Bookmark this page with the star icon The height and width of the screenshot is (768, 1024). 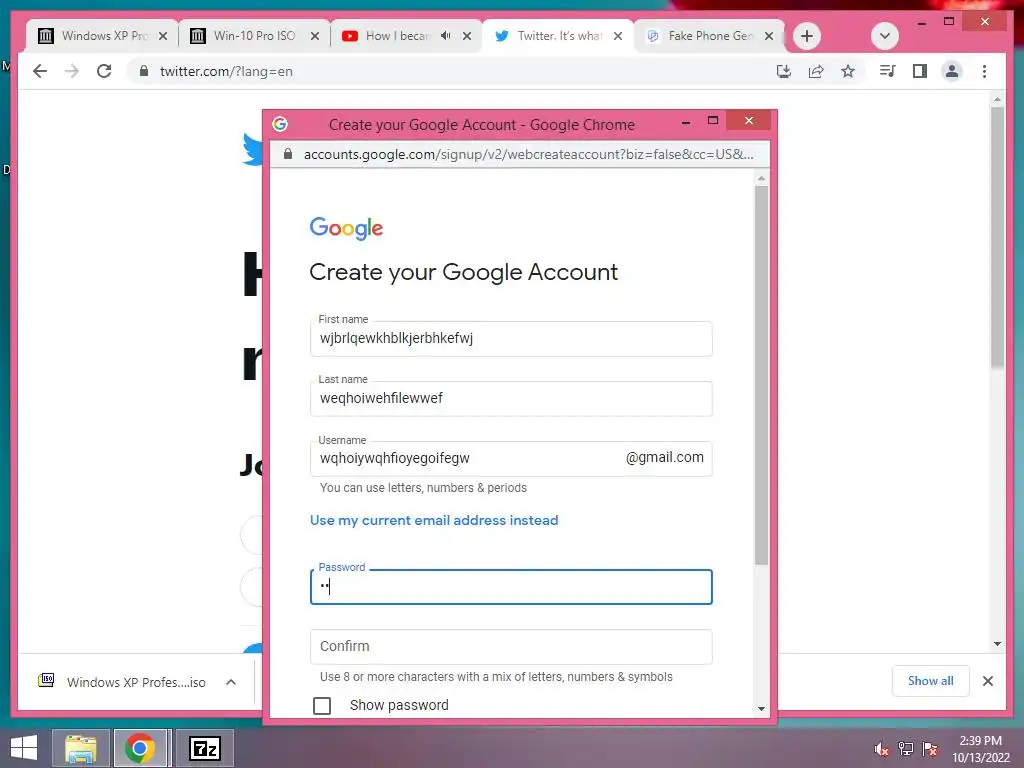tap(848, 71)
